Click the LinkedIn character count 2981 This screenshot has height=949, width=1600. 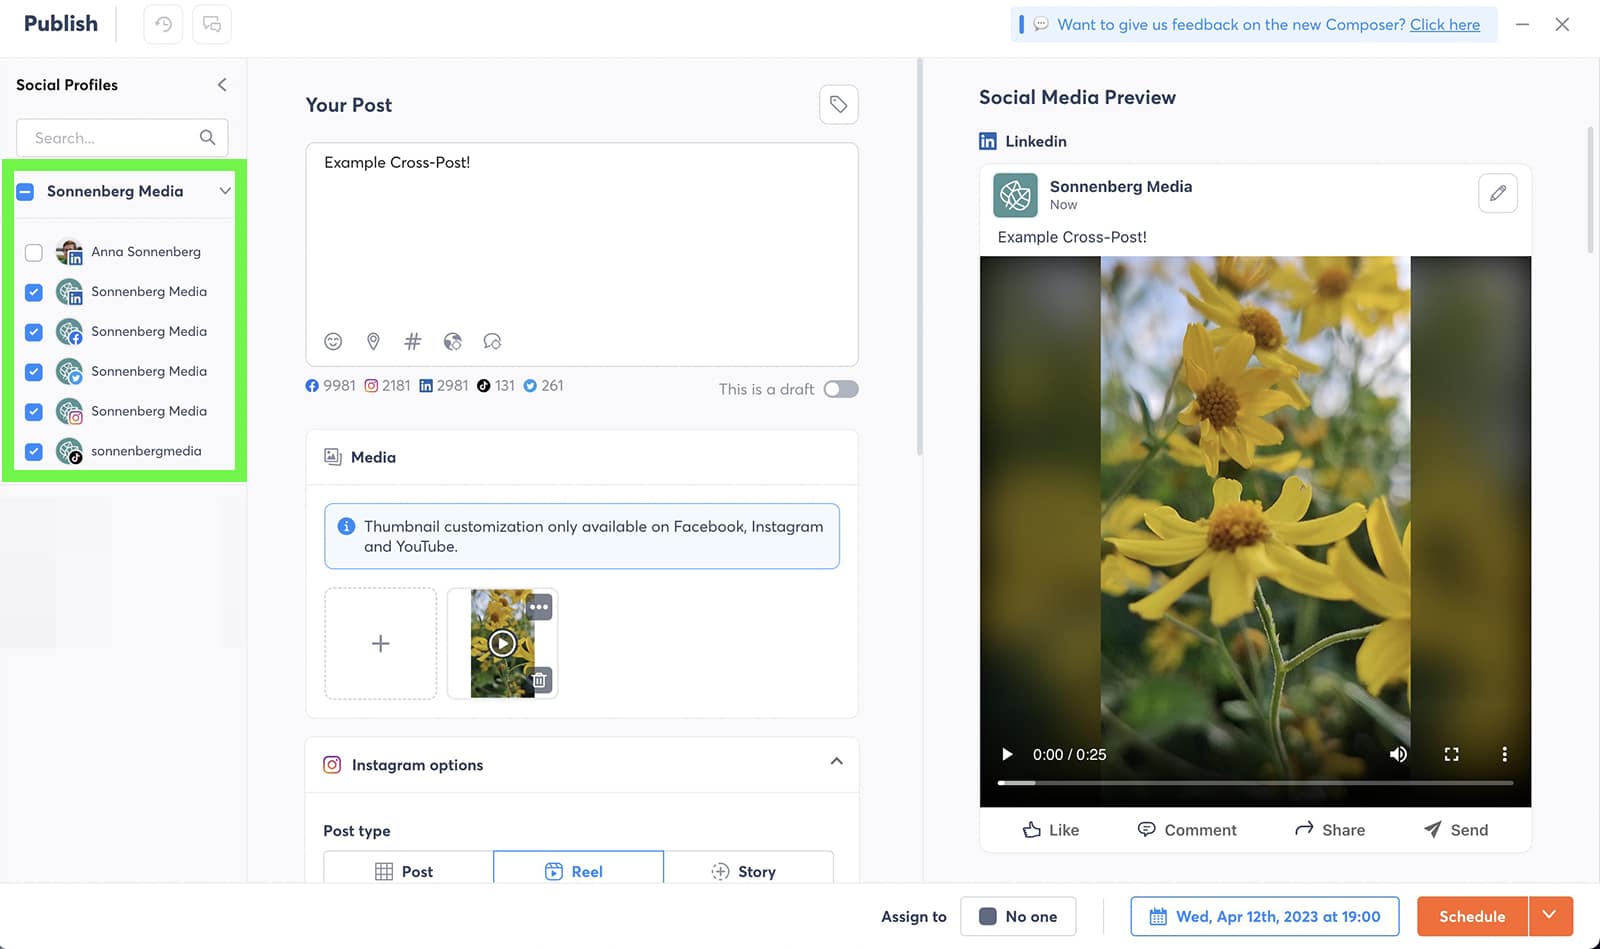pos(443,386)
